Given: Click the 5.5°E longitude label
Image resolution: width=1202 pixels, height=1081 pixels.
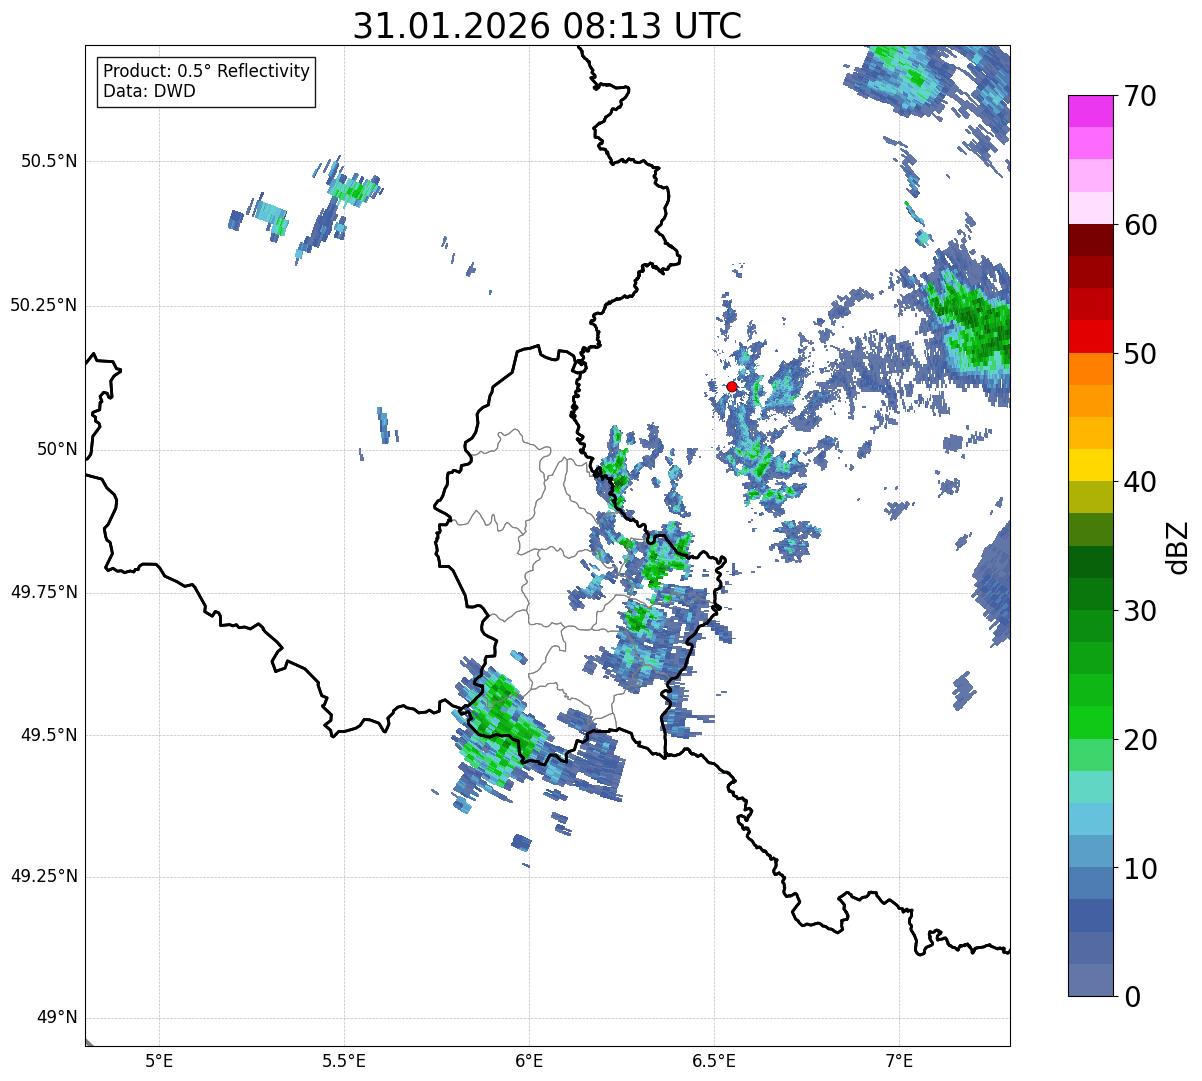Looking at the screenshot, I should click(x=344, y=1061).
